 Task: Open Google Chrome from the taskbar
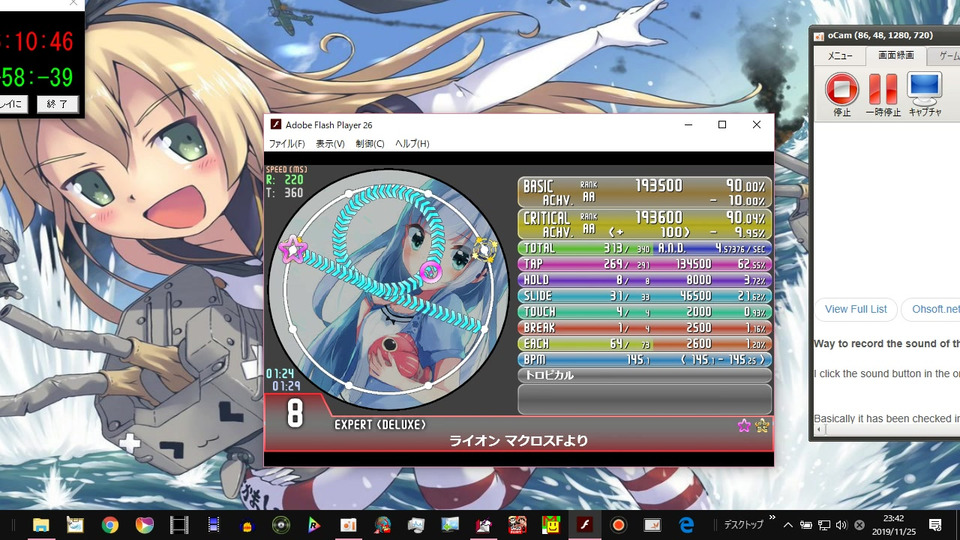[110, 525]
